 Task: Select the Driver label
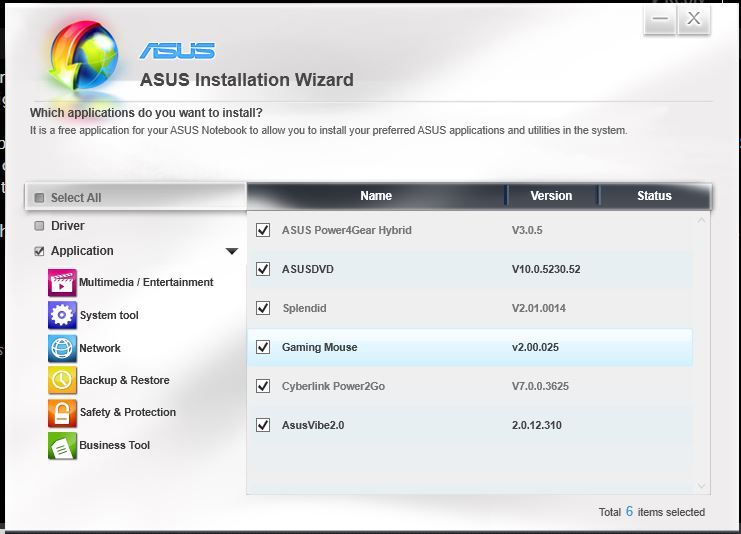pyautogui.click(x=68, y=226)
